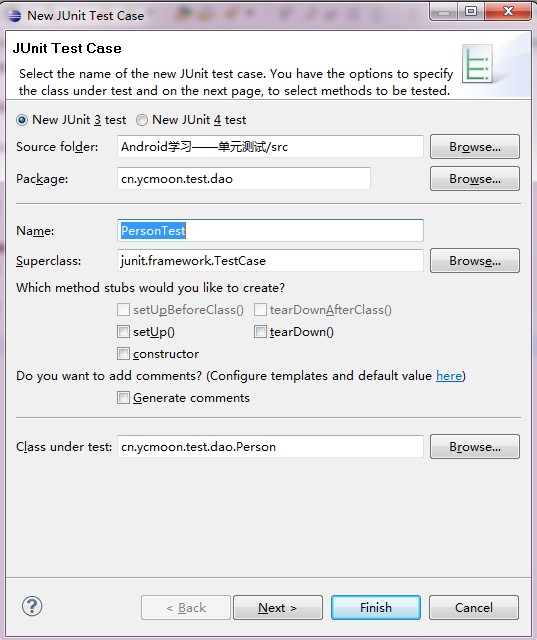Image resolution: width=537 pixels, height=640 pixels.
Task: Enable the tearDown() method stub
Action: (260, 331)
